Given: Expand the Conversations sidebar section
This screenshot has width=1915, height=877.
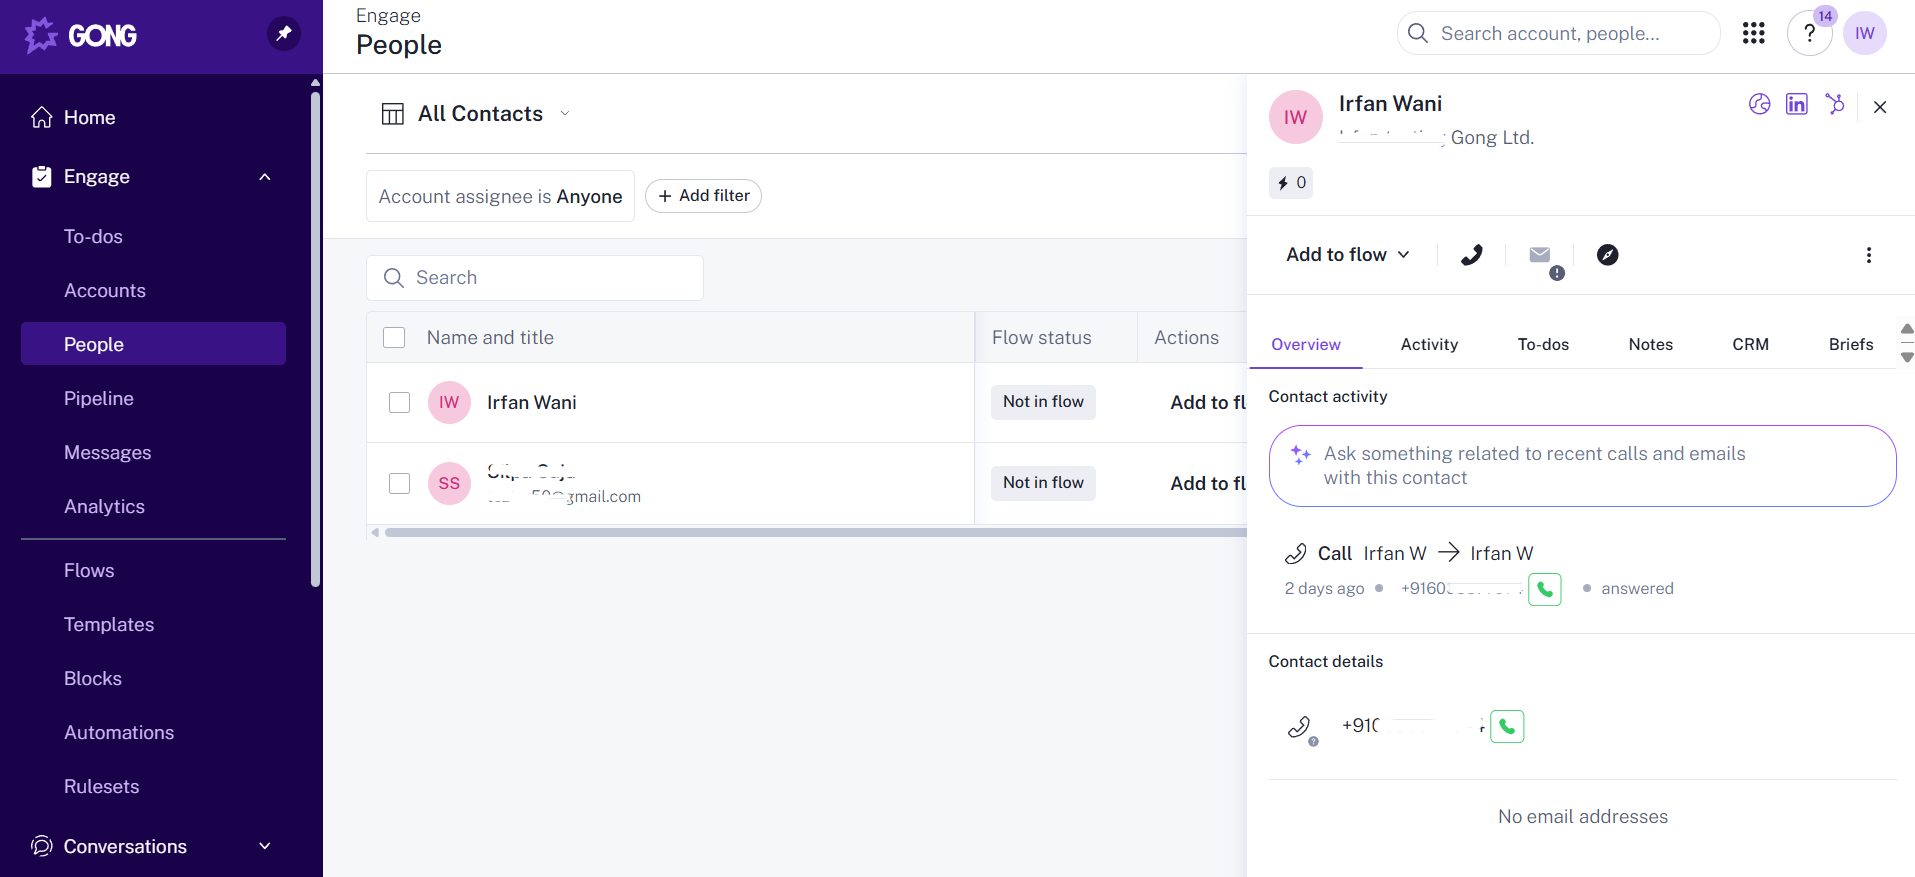Looking at the screenshot, I should 264,846.
